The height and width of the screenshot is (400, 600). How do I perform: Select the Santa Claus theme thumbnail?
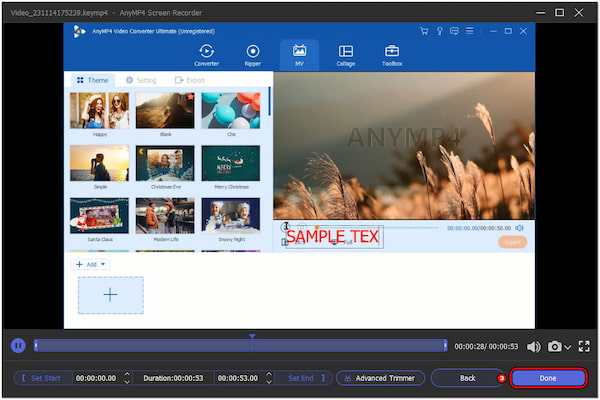99,216
